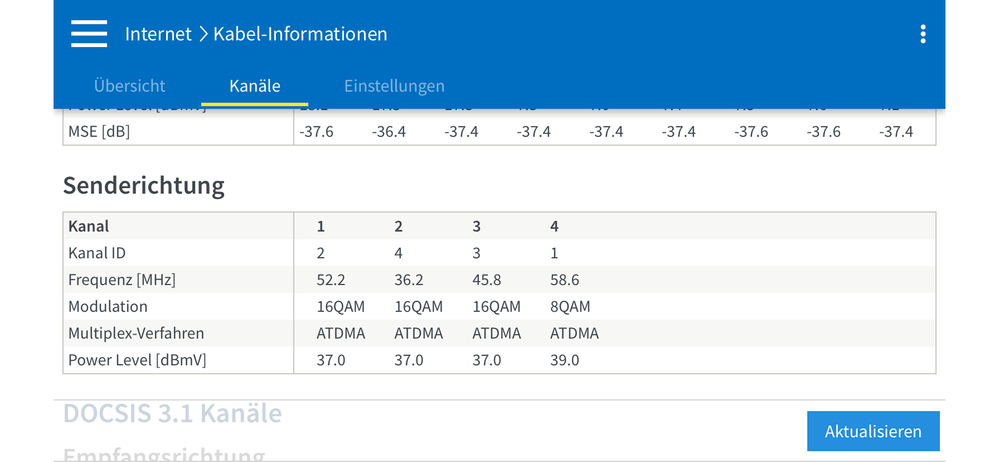
Task: Go to Internet in the breadcrumb
Action: point(158,34)
